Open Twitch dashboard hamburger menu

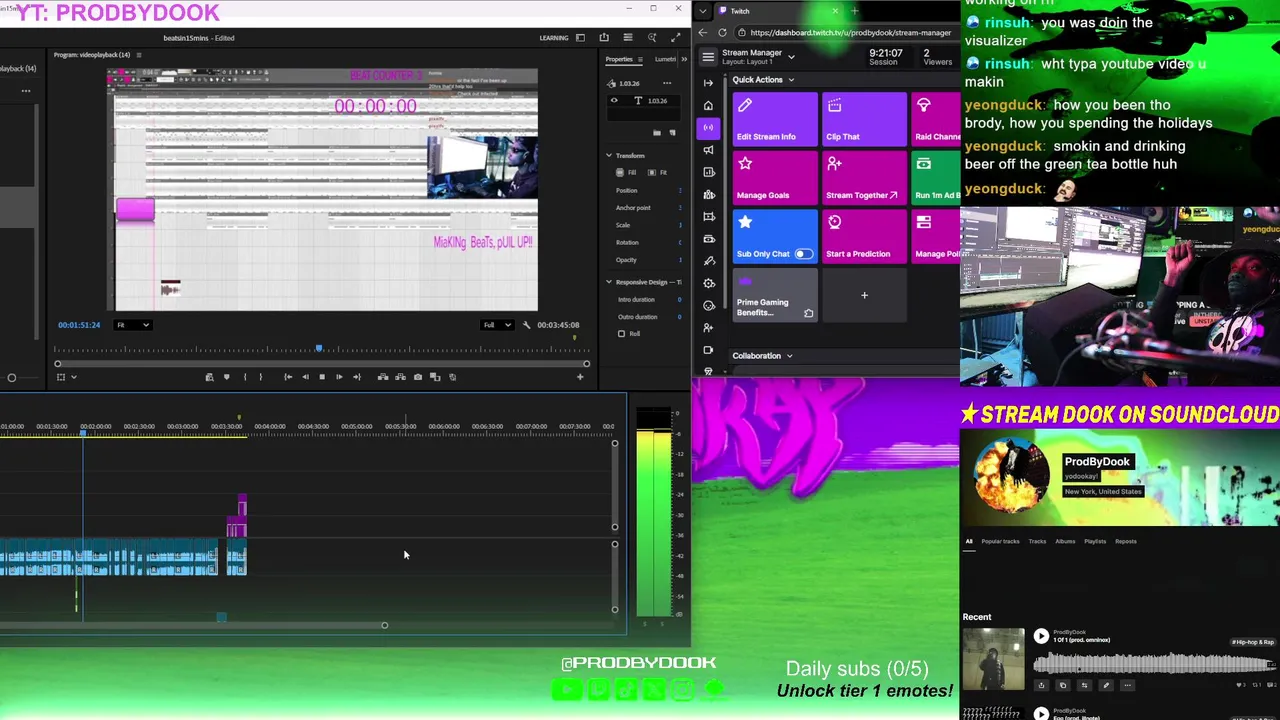[x=708, y=57]
